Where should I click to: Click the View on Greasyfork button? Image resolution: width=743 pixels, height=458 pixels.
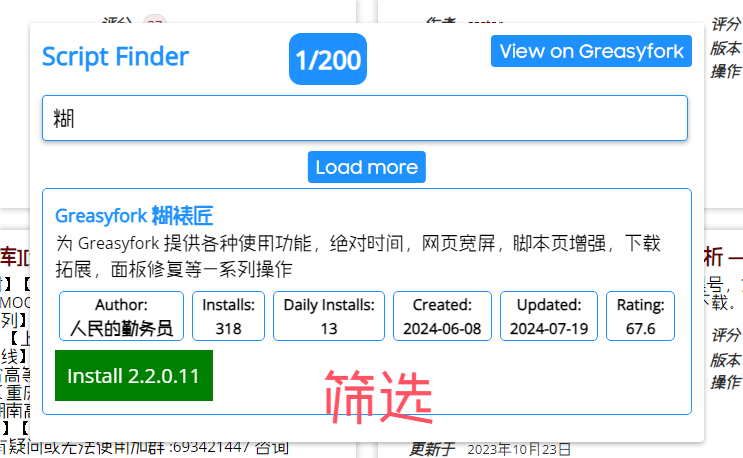[x=591, y=51]
